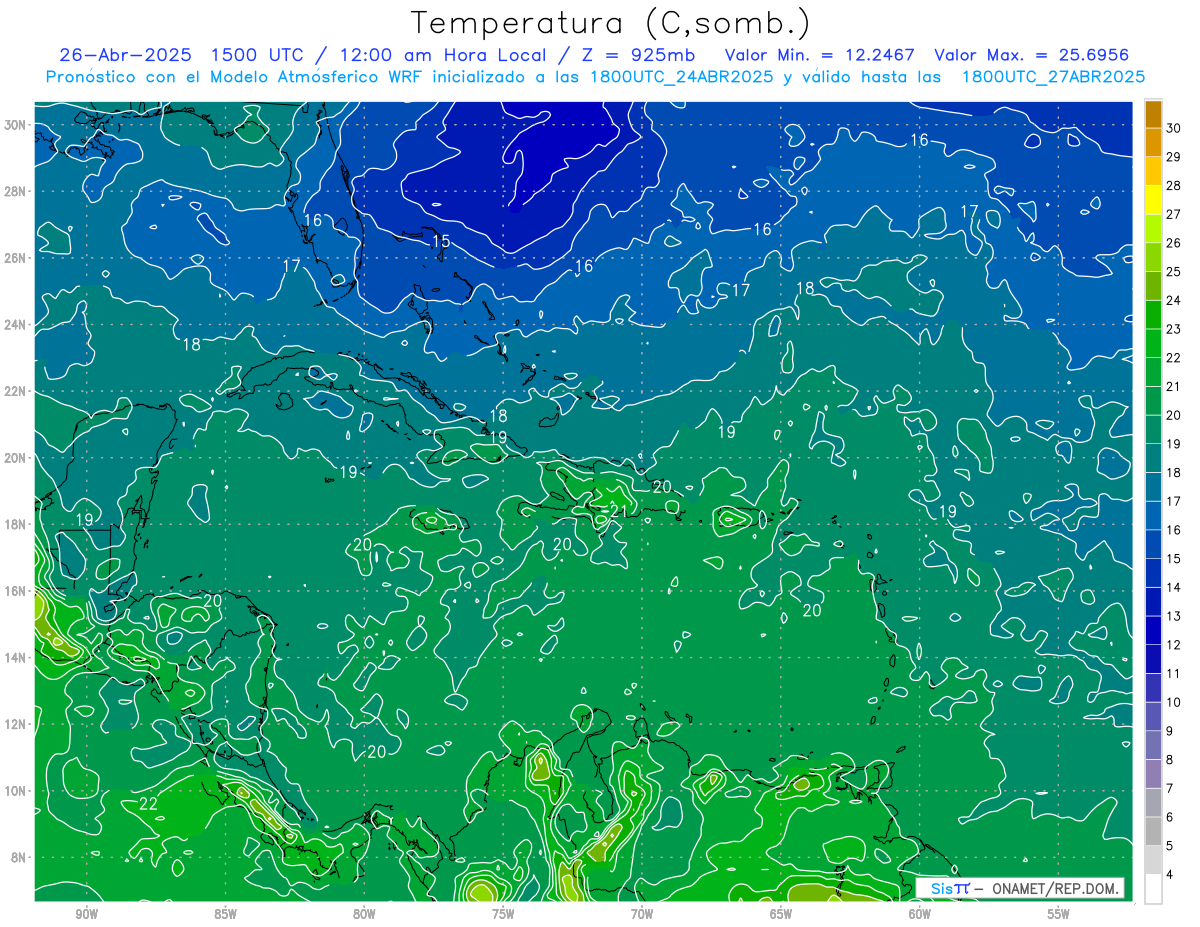Click the 22N latitude axis label
Image resolution: width=1200 pixels, height=927 pixels.
15,391
